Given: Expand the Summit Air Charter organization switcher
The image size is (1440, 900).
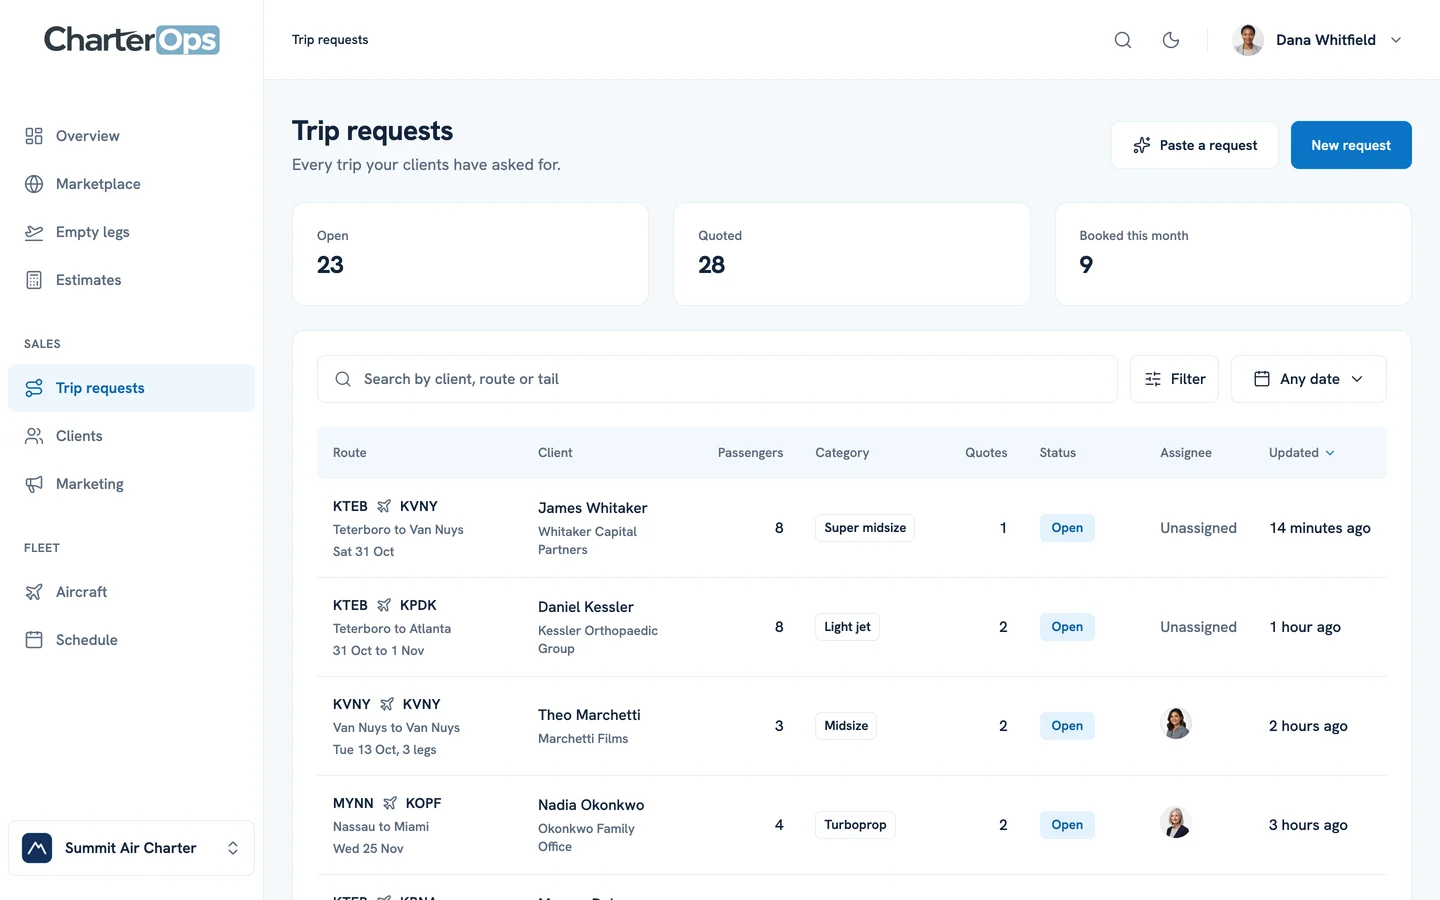Looking at the screenshot, I should (x=131, y=848).
